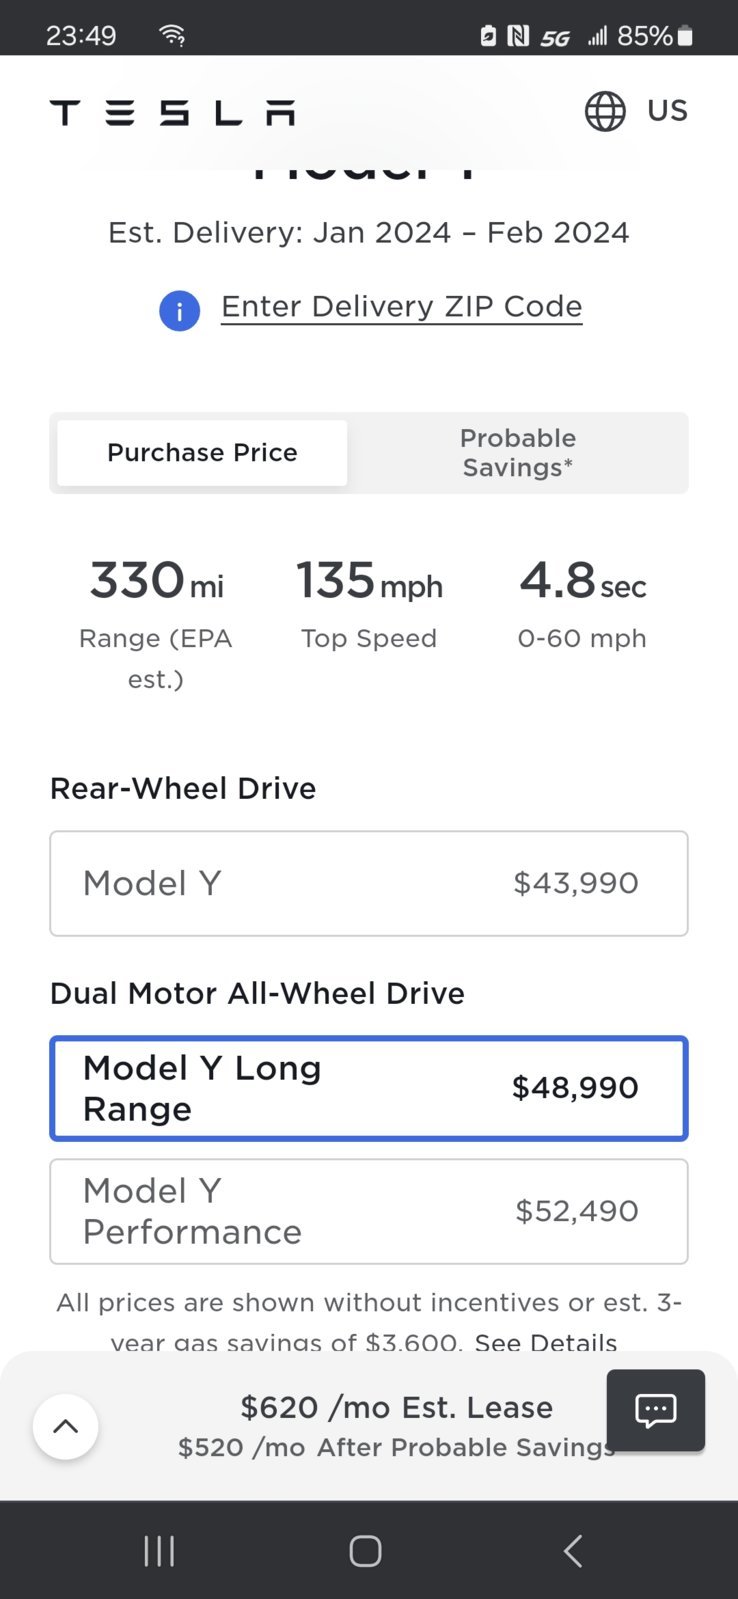Open region selector via the globe icon
Image resolution: width=738 pixels, height=1599 pixels.
tap(605, 111)
